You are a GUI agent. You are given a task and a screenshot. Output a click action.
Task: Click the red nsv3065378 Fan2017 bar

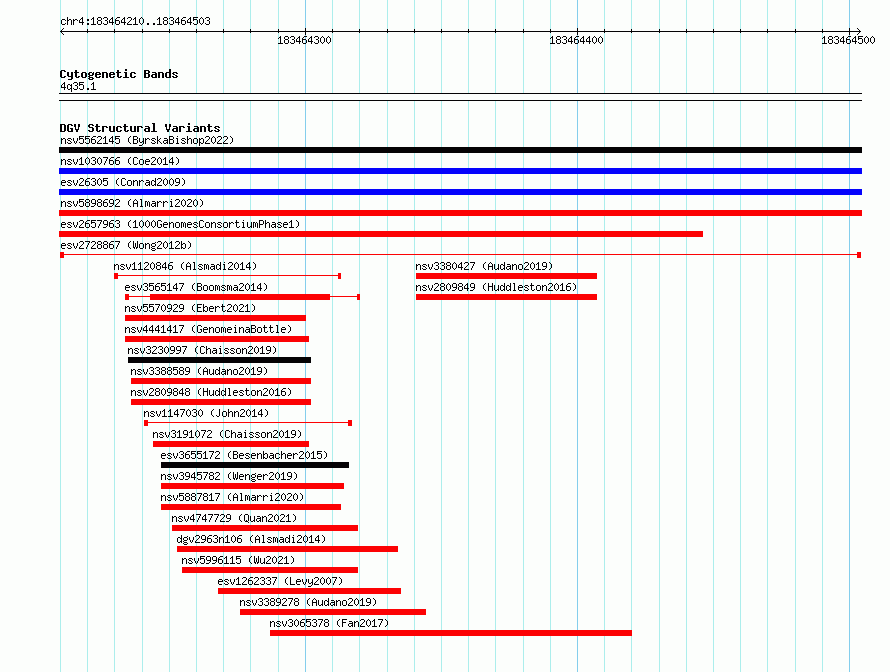pyautogui.click(x=451, y=633)
